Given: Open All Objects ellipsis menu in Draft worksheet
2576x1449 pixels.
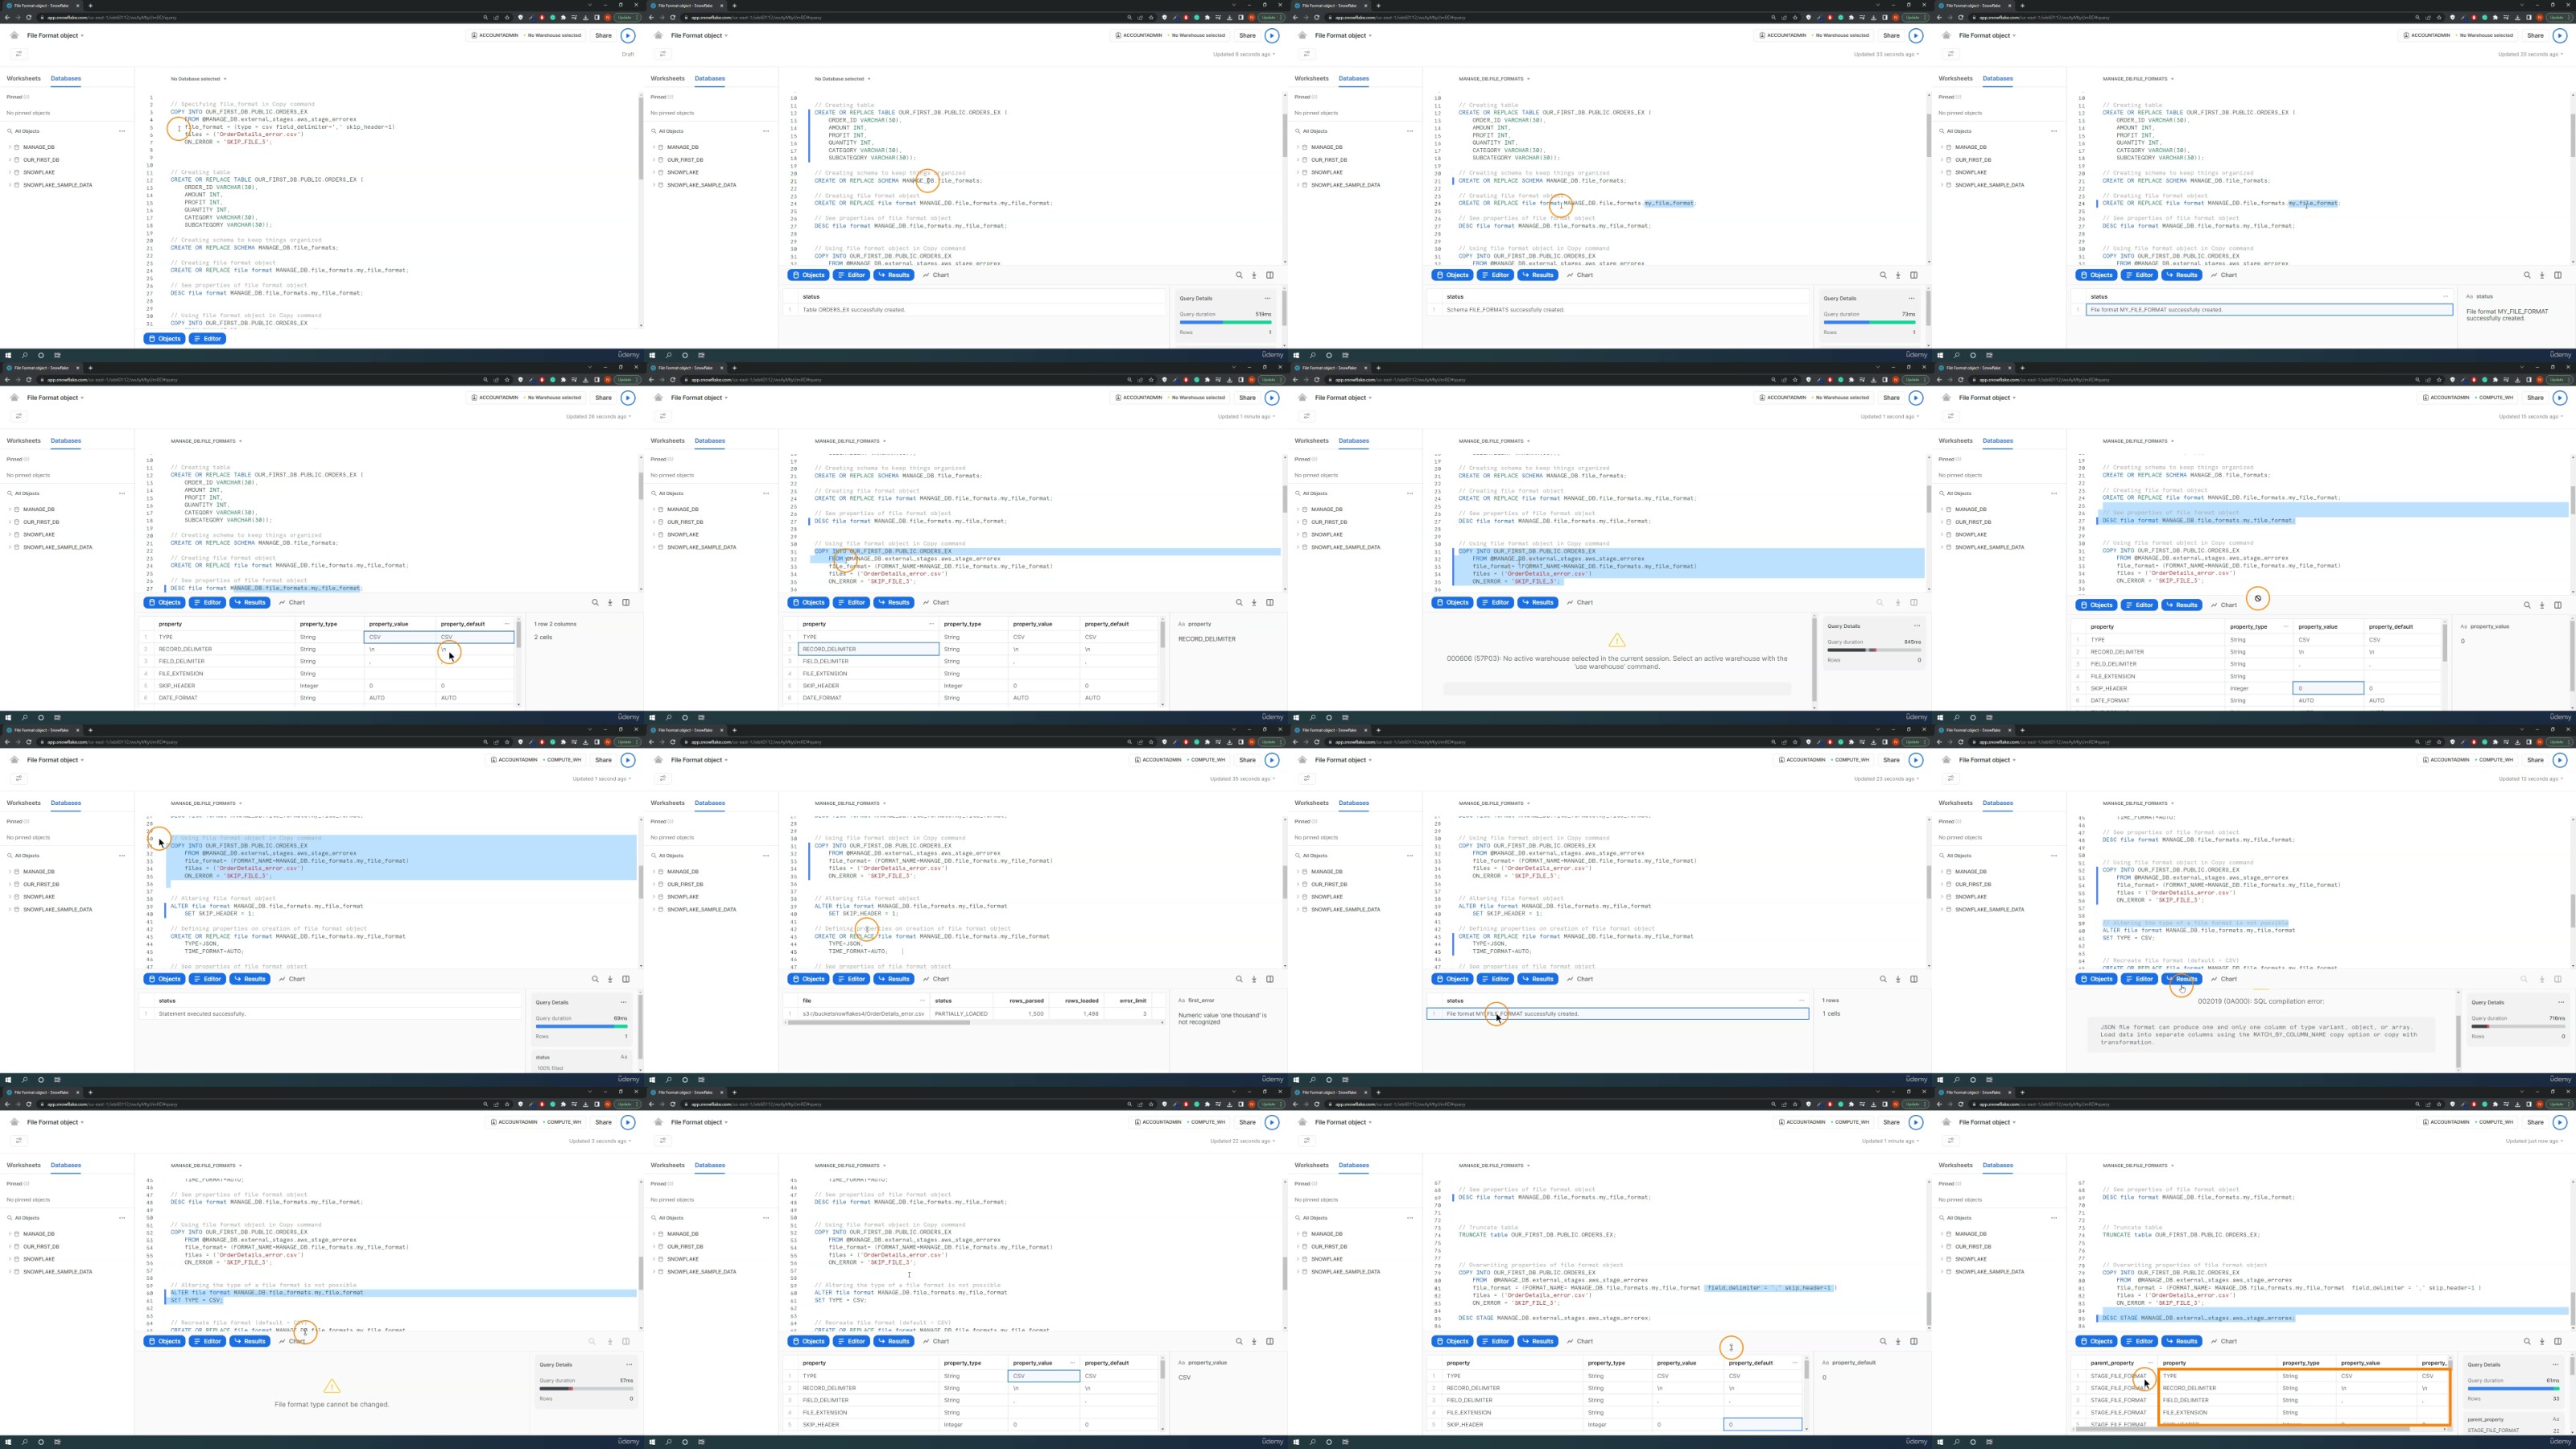Looking at the screenshot, I should click(122, 131).
